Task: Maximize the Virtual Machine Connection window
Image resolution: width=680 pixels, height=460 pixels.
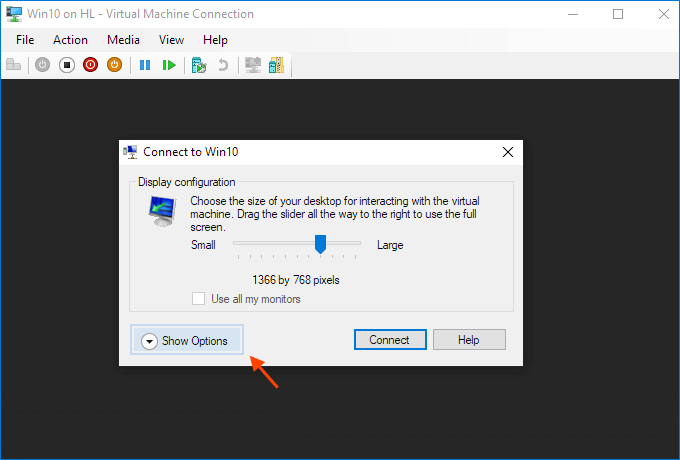Action: [x=618, y=14]
